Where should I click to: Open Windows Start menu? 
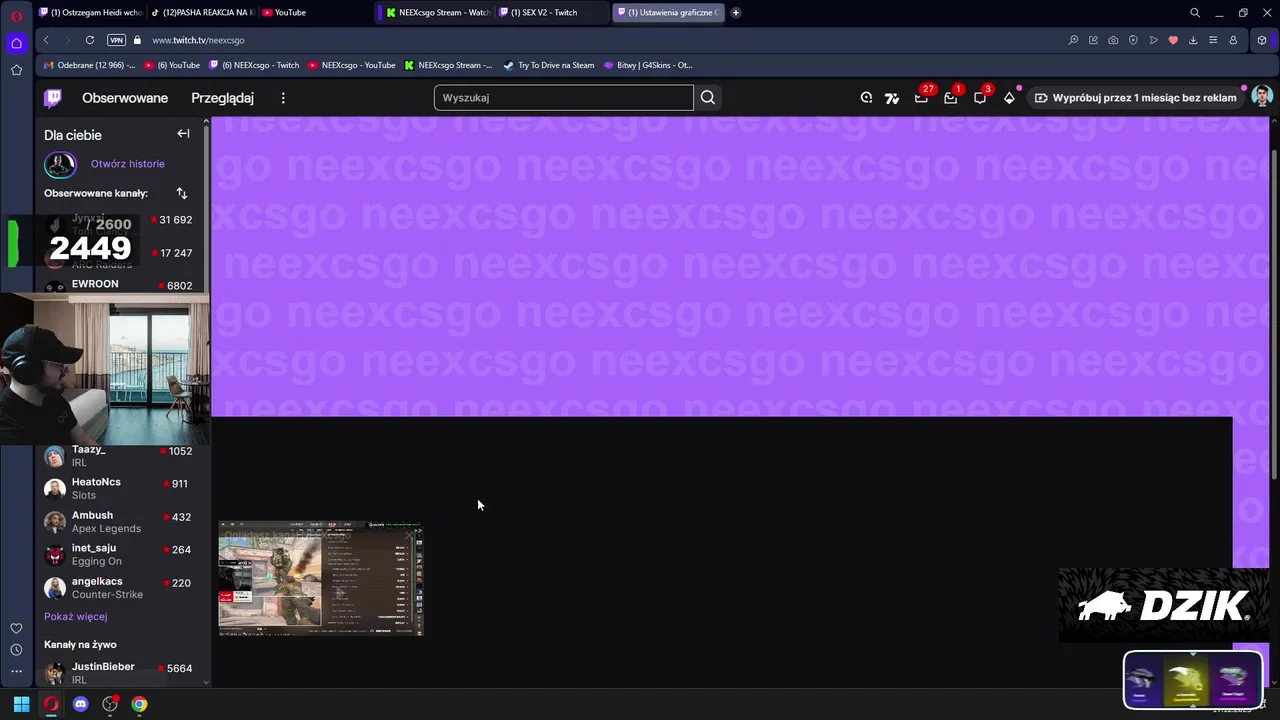[21, 704]
